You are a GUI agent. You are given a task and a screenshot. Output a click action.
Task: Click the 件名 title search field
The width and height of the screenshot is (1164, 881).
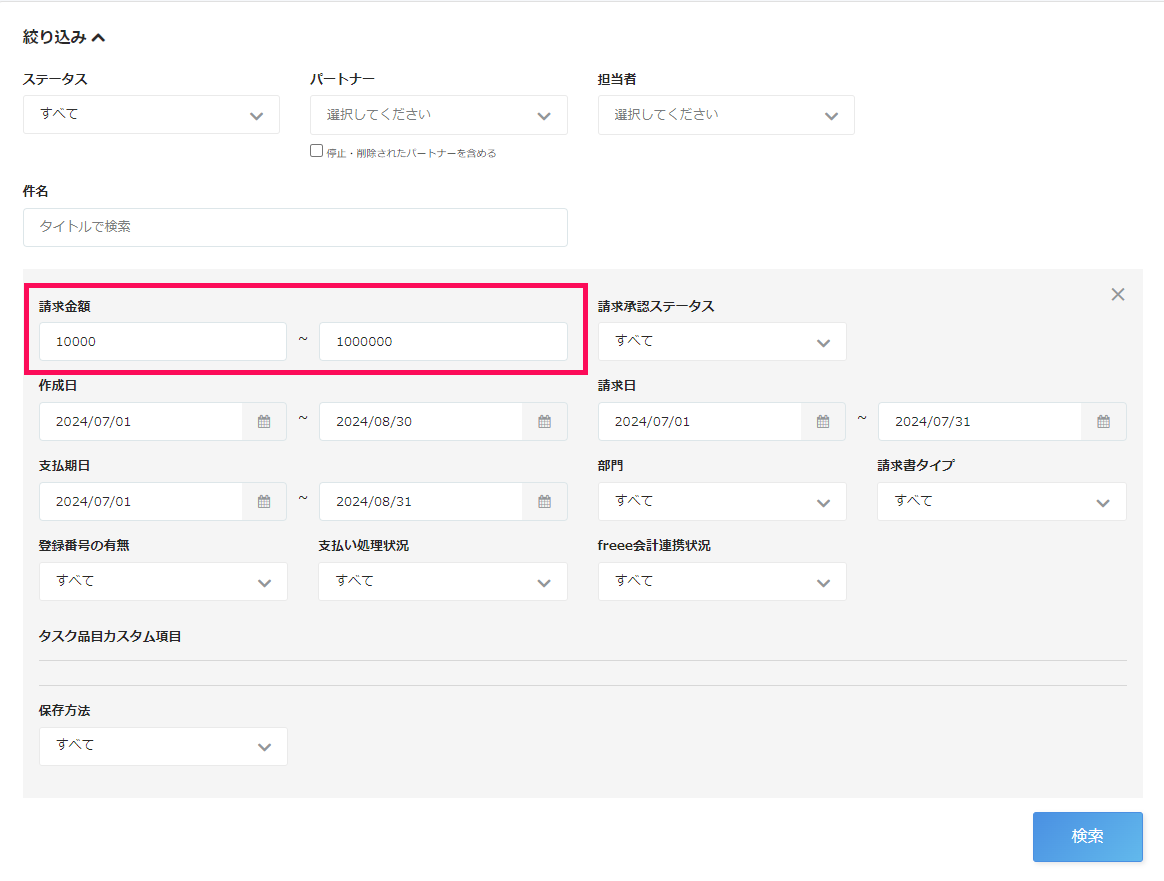295,228
